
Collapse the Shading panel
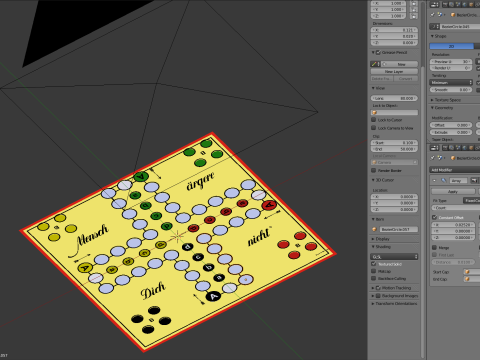coord(373,247)
